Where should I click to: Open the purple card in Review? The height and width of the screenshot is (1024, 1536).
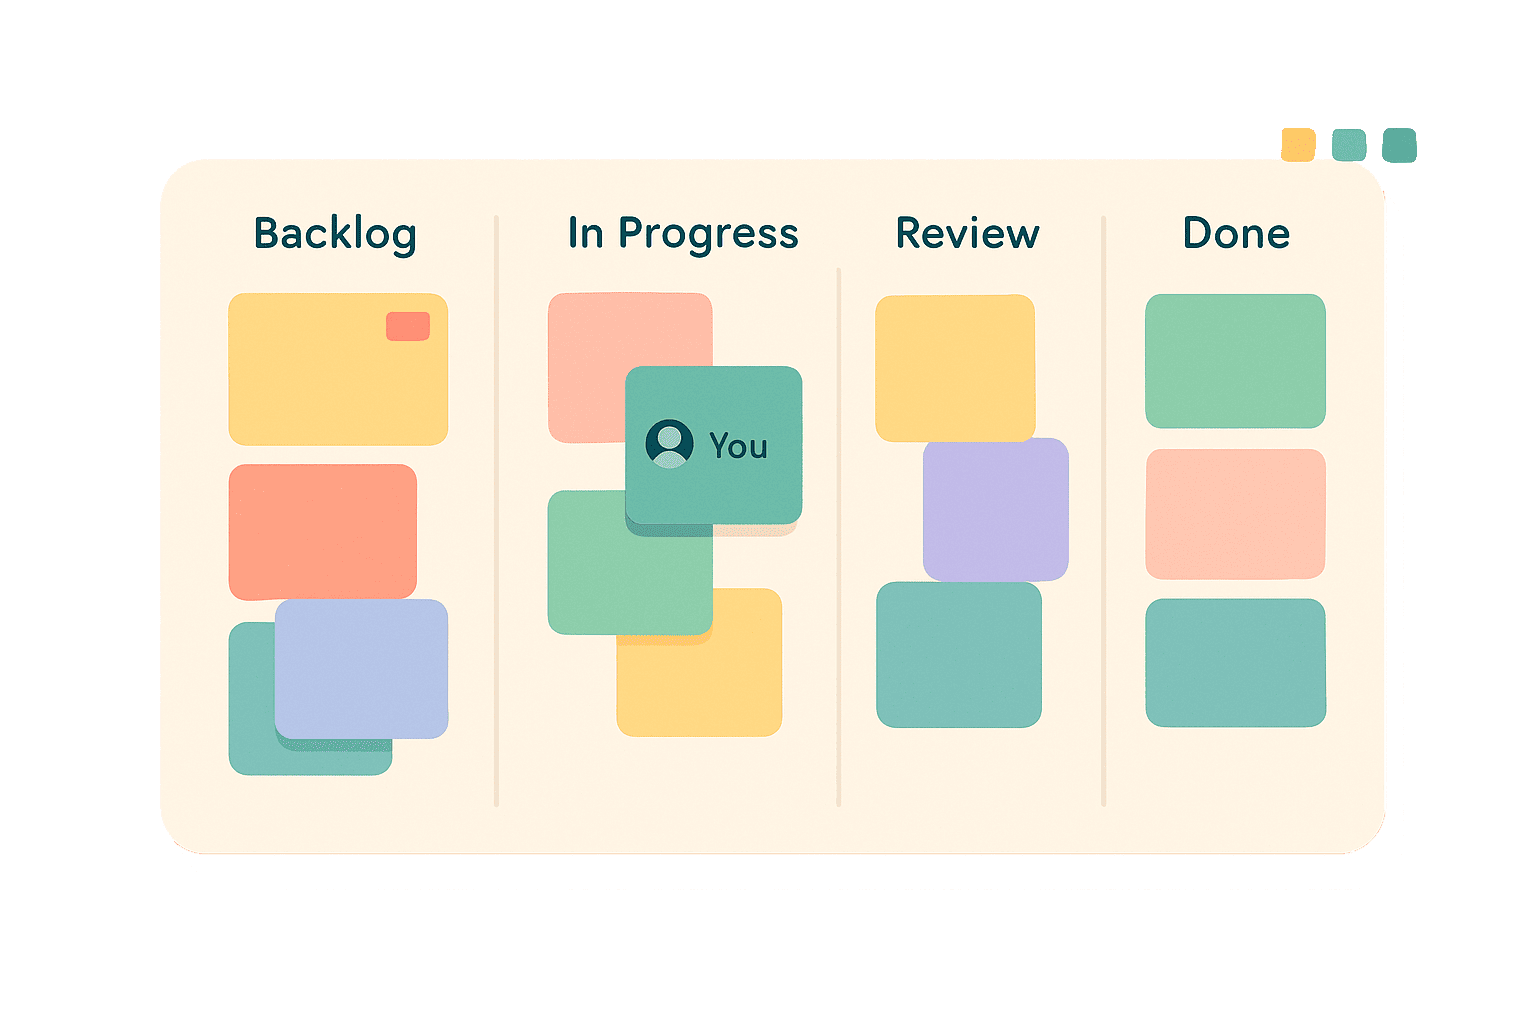(x=996, y=510)
